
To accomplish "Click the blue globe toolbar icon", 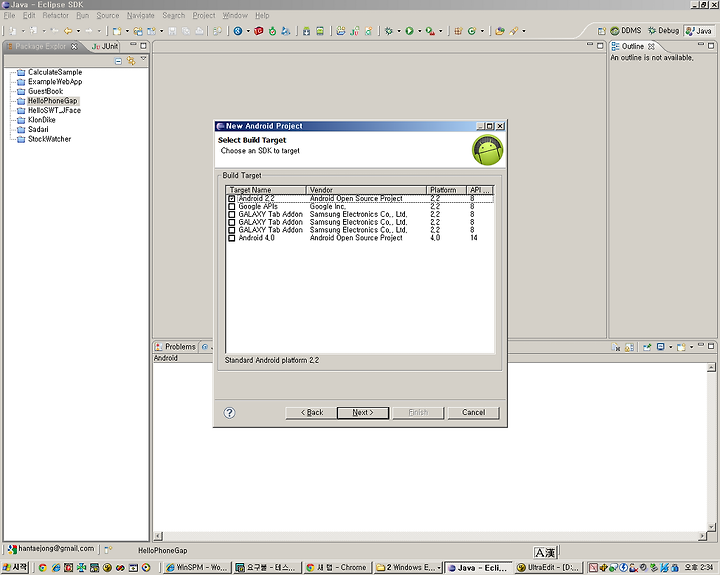I will tap(238, 31).
